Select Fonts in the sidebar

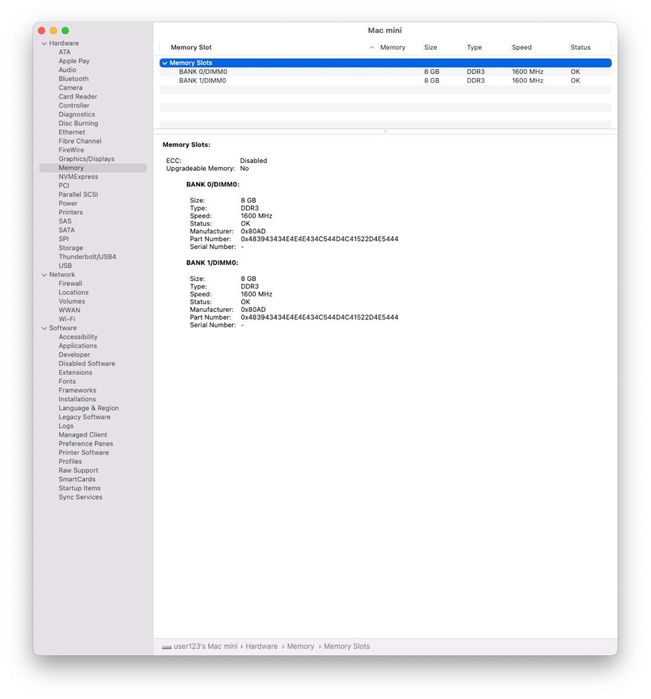click(x=67, y=382)
